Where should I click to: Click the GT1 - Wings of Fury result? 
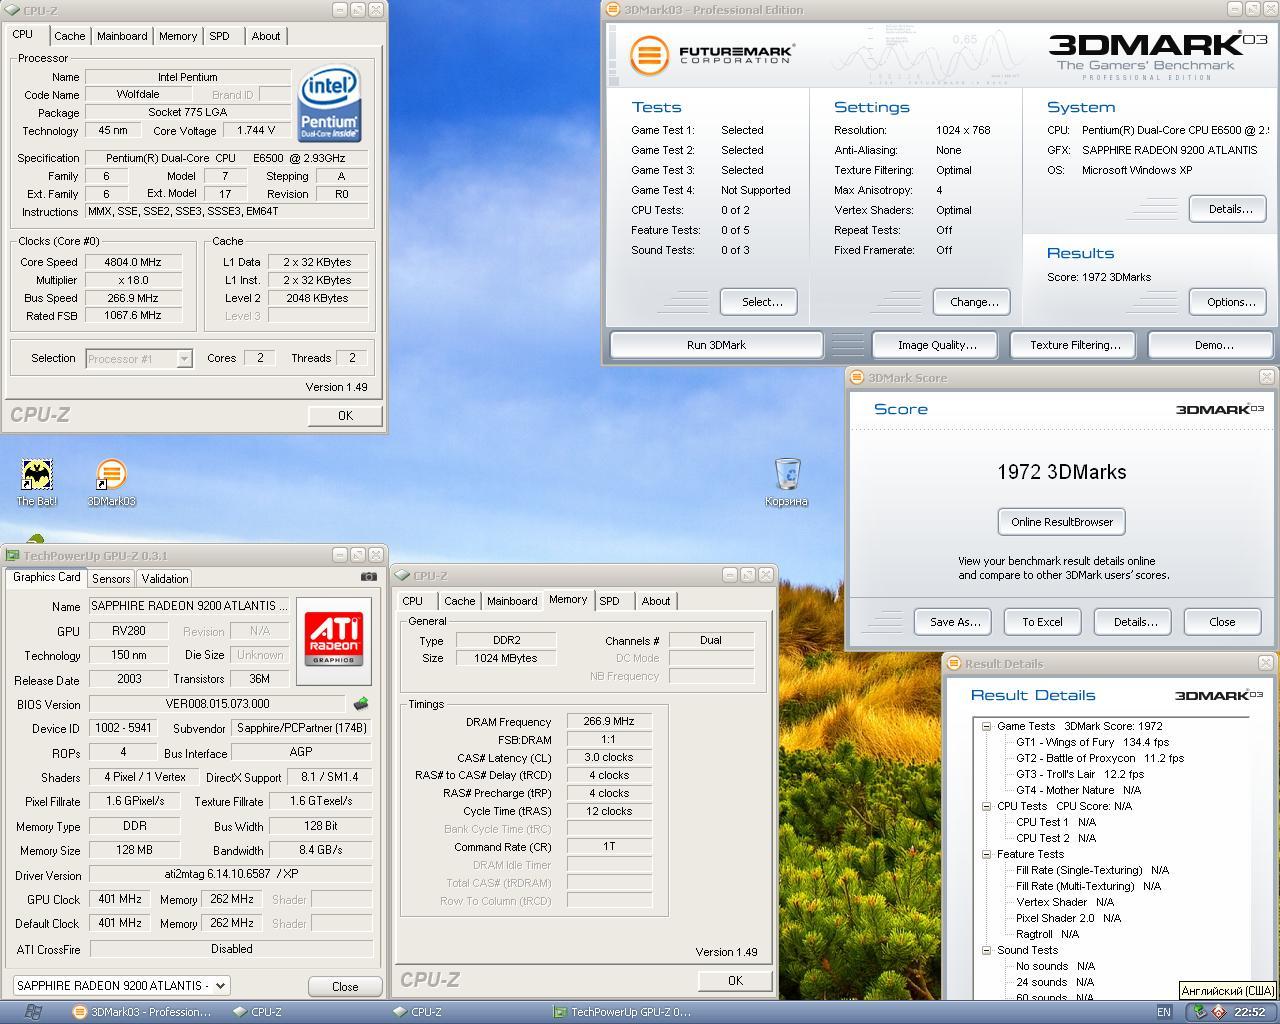[1093, 742]
